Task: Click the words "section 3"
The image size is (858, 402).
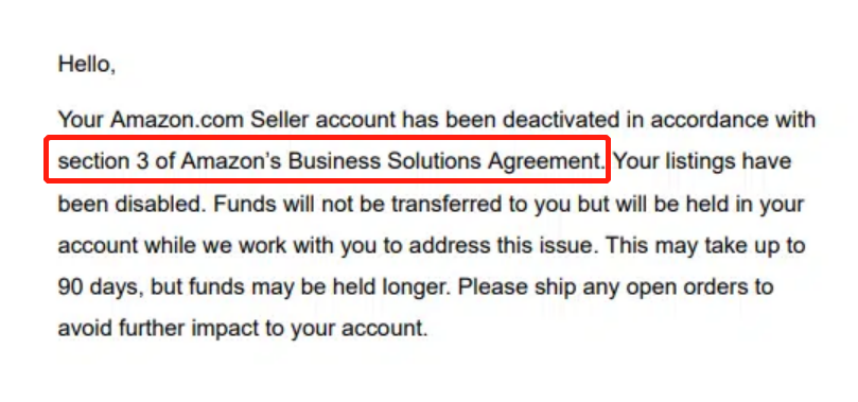Action: pos(95,160)
